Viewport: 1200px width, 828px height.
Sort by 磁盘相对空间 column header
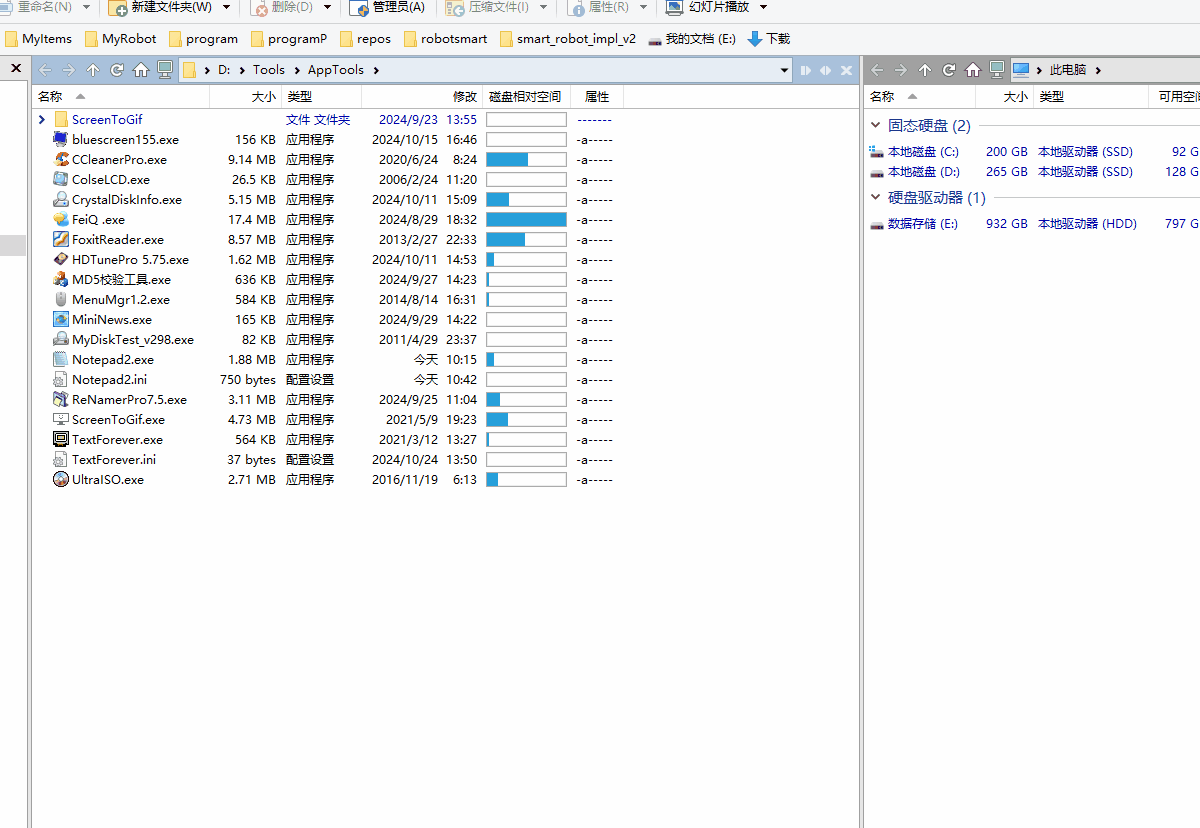[x=525, y=97]
